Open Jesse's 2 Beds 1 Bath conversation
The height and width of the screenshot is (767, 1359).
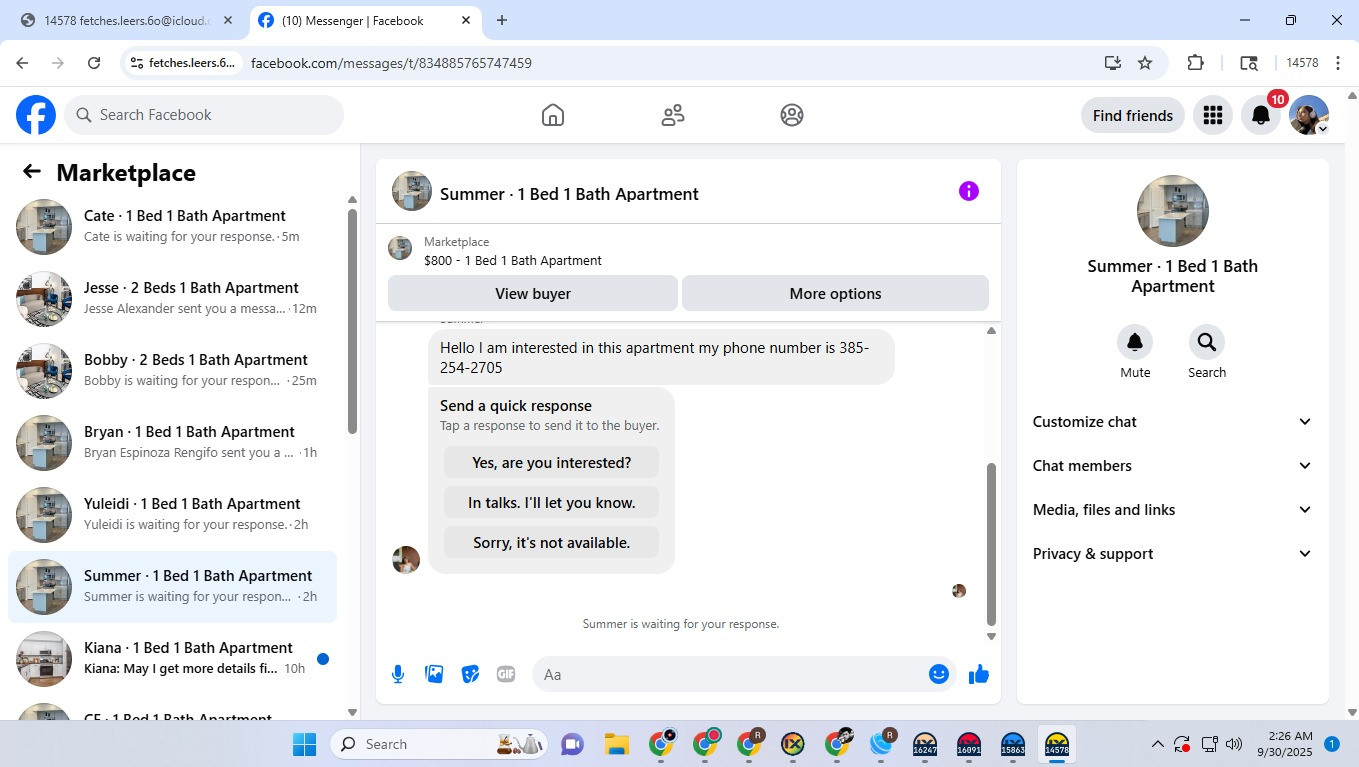coord(173,299)
